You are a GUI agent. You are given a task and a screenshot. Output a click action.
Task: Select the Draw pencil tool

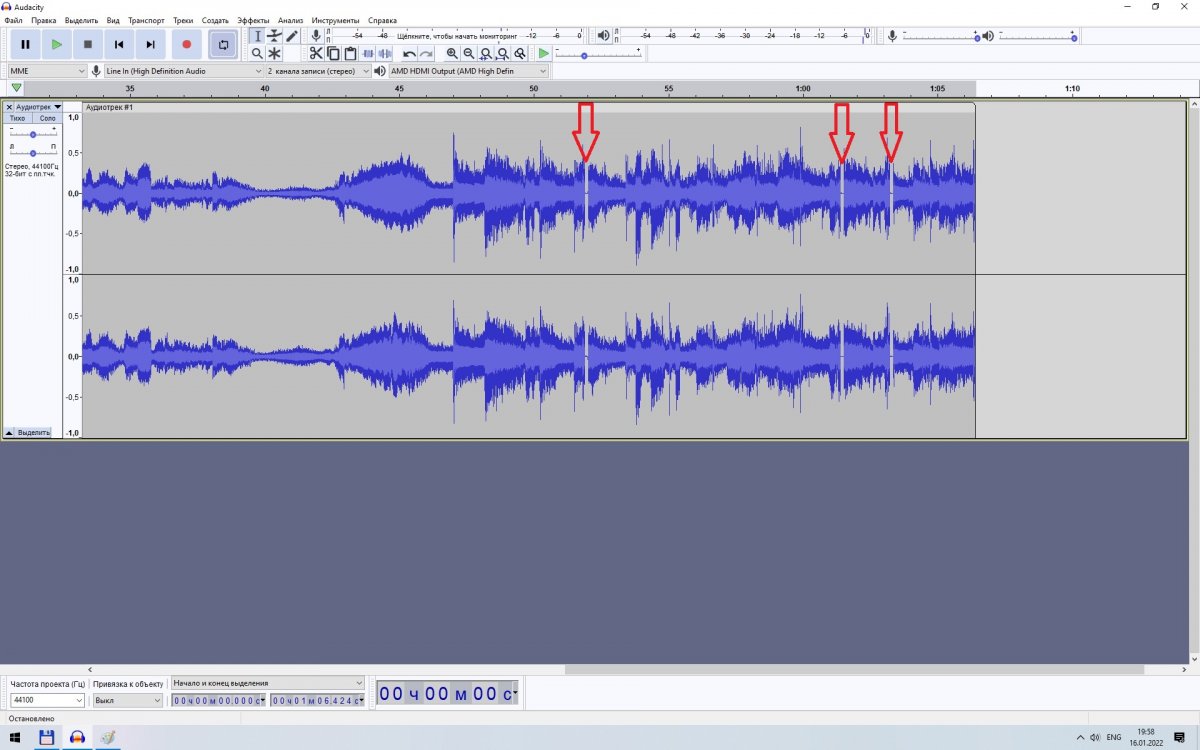pos(291,36)
